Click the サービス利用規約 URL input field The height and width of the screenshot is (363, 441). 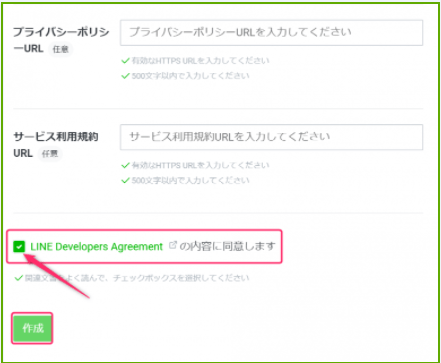[x=271, y=137]
